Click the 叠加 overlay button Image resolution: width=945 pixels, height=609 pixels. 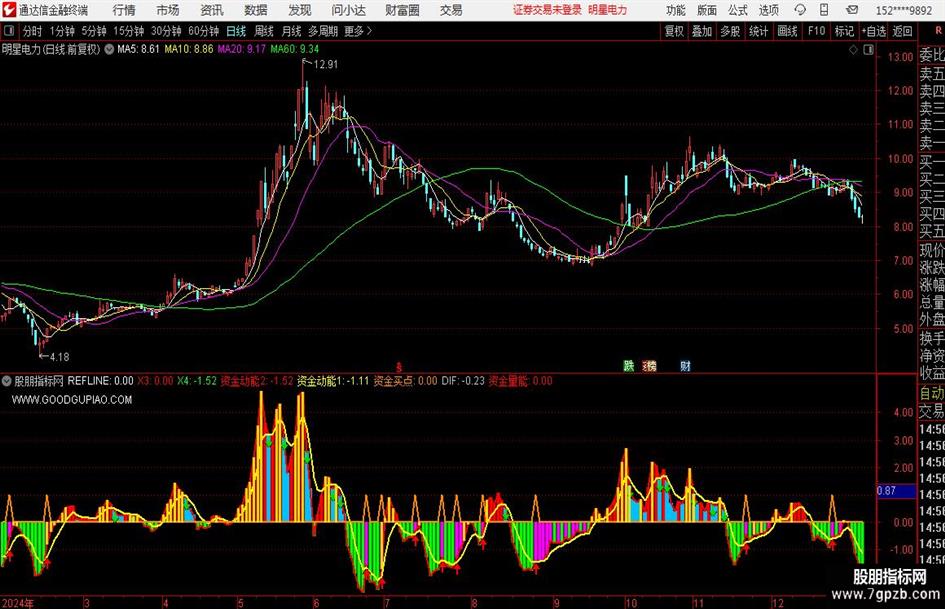tap(702, 31)
